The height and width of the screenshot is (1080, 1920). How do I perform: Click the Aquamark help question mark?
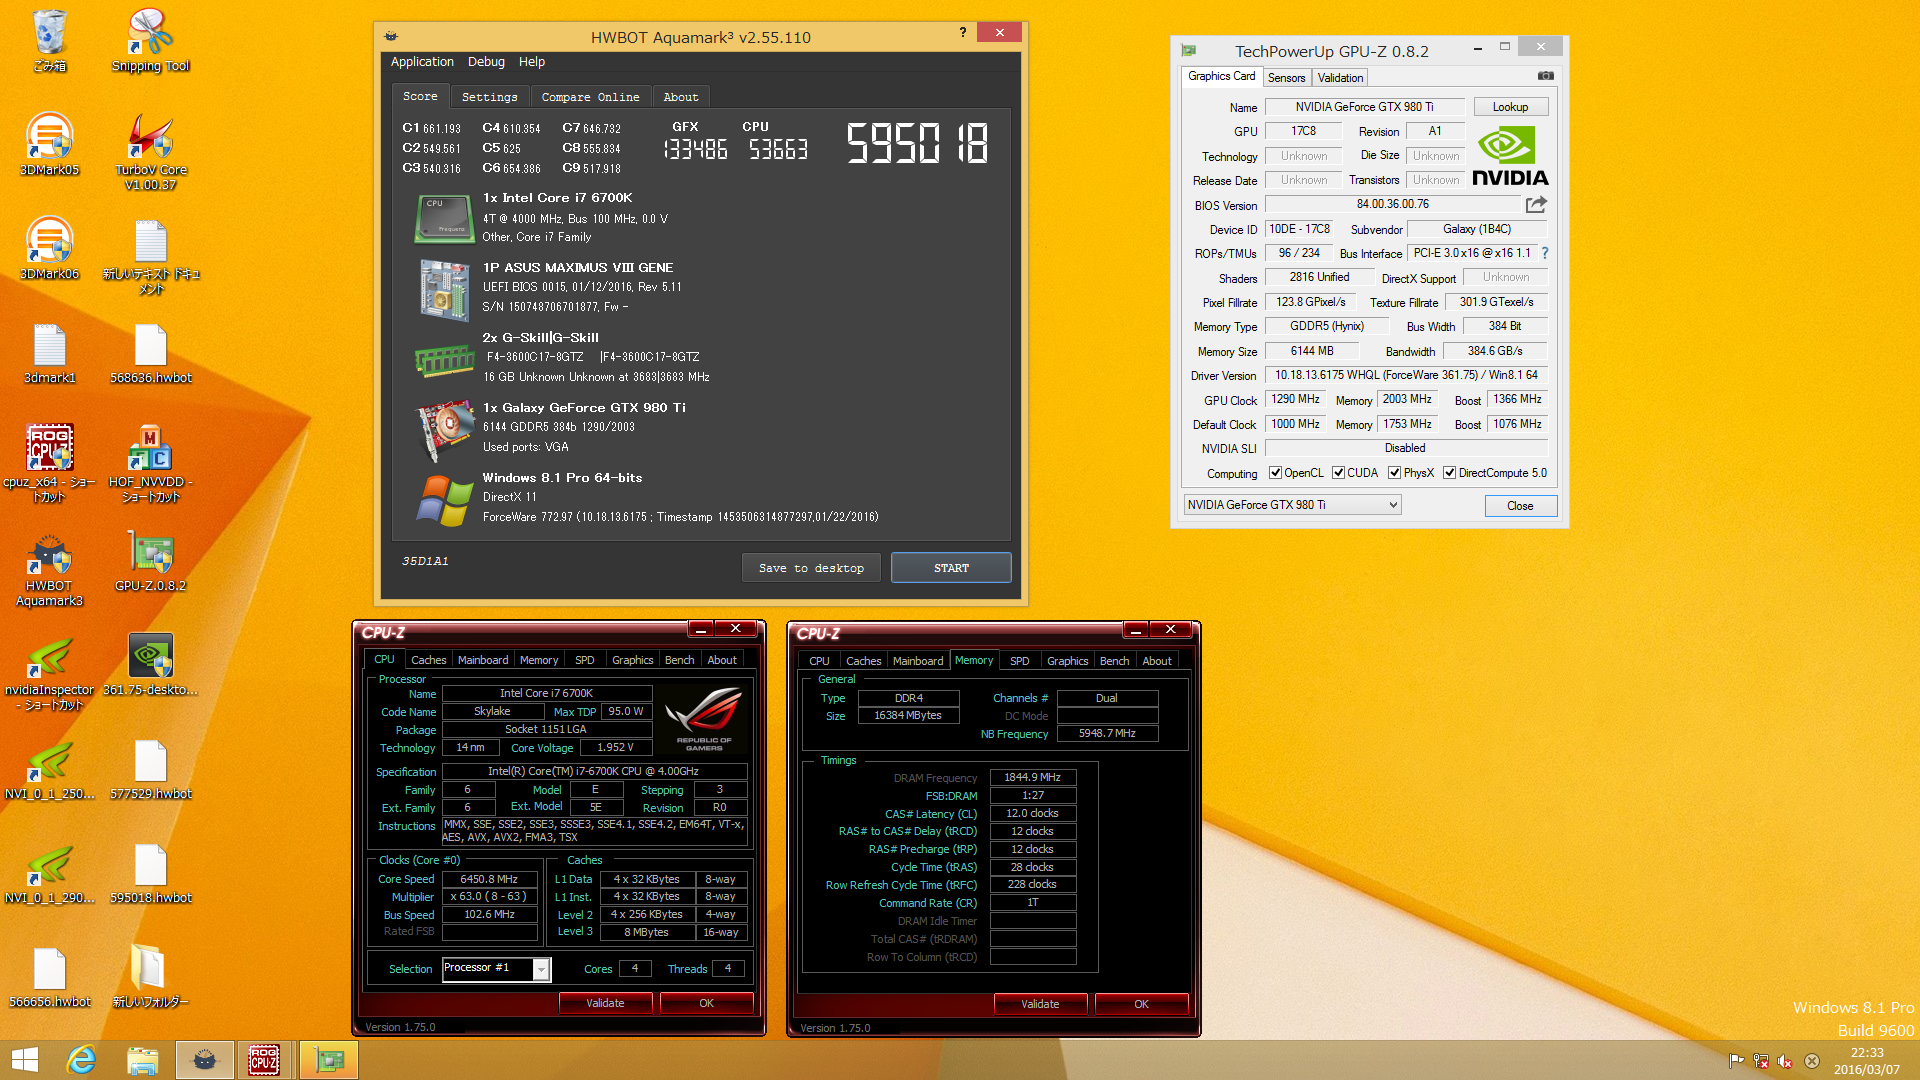962,32
